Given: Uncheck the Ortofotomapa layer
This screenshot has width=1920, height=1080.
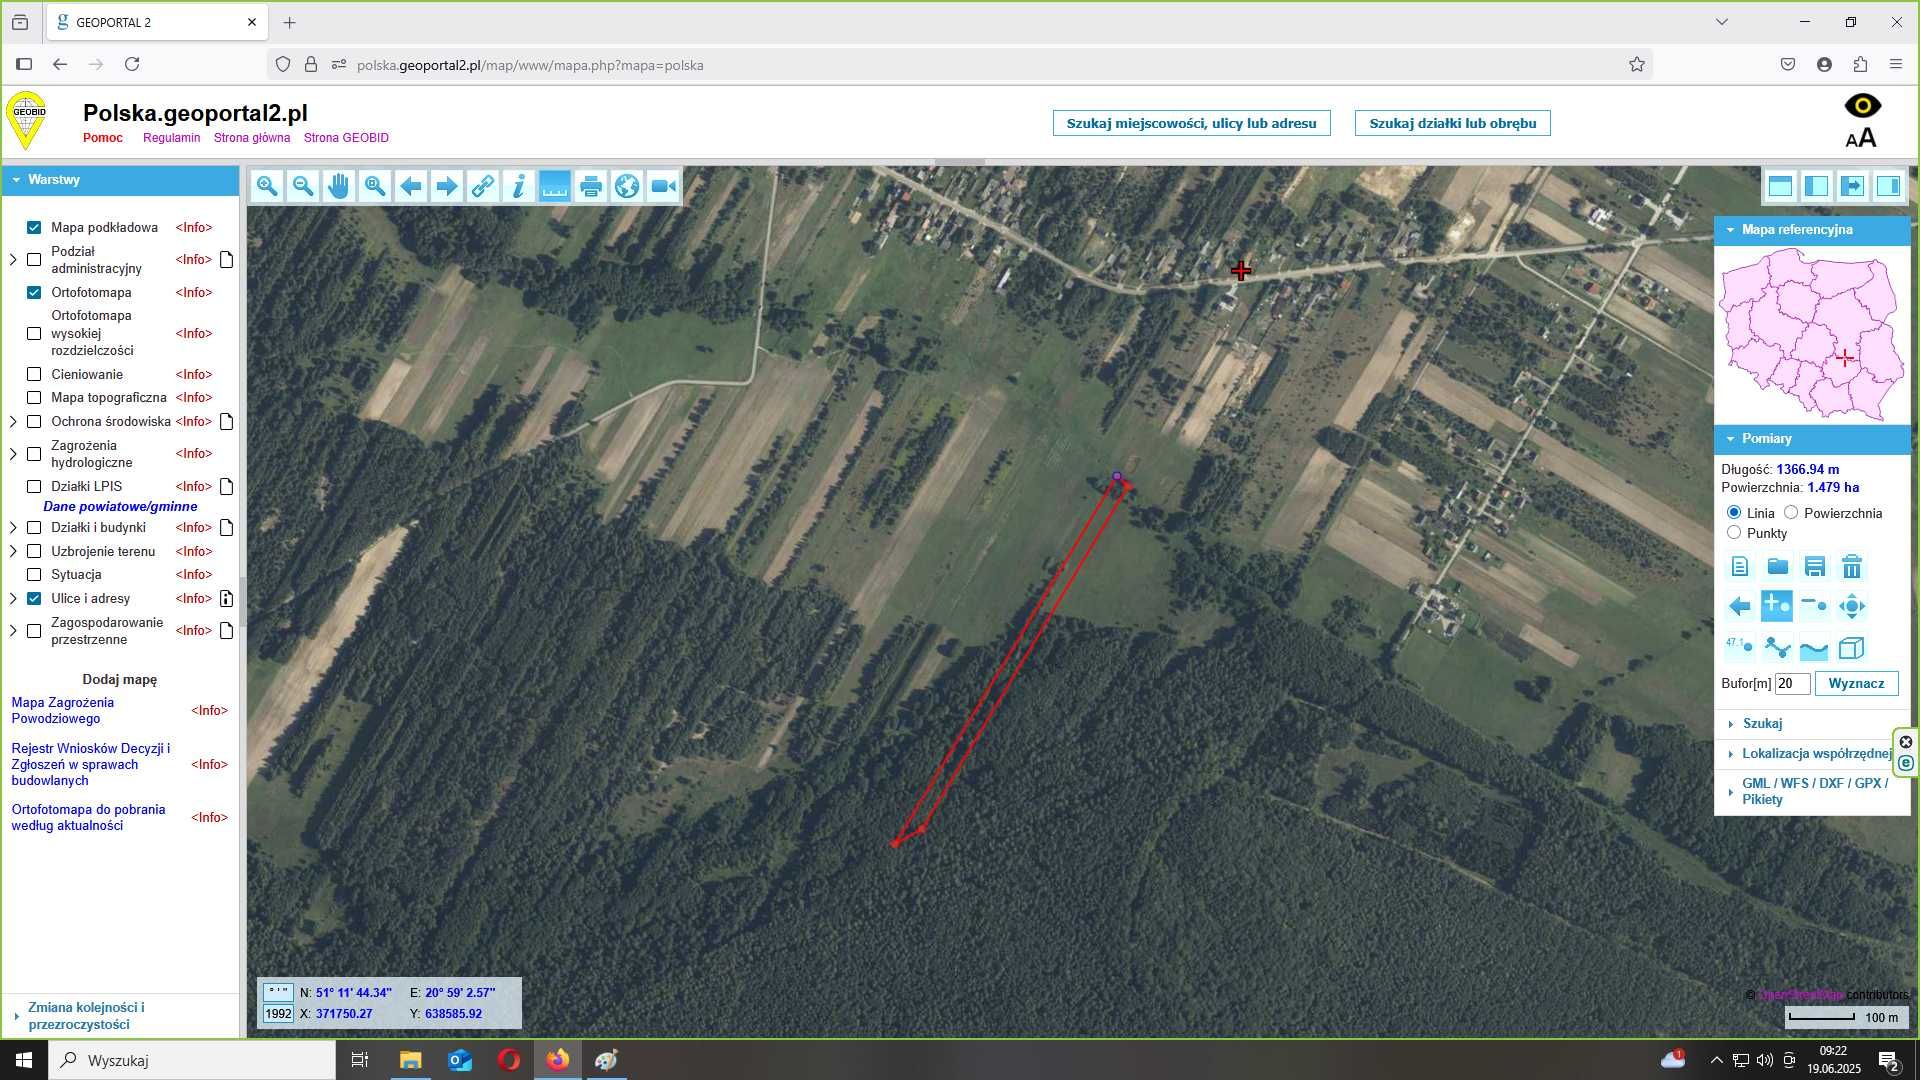Looking at the screenshot, I should [x=34, y=292].
